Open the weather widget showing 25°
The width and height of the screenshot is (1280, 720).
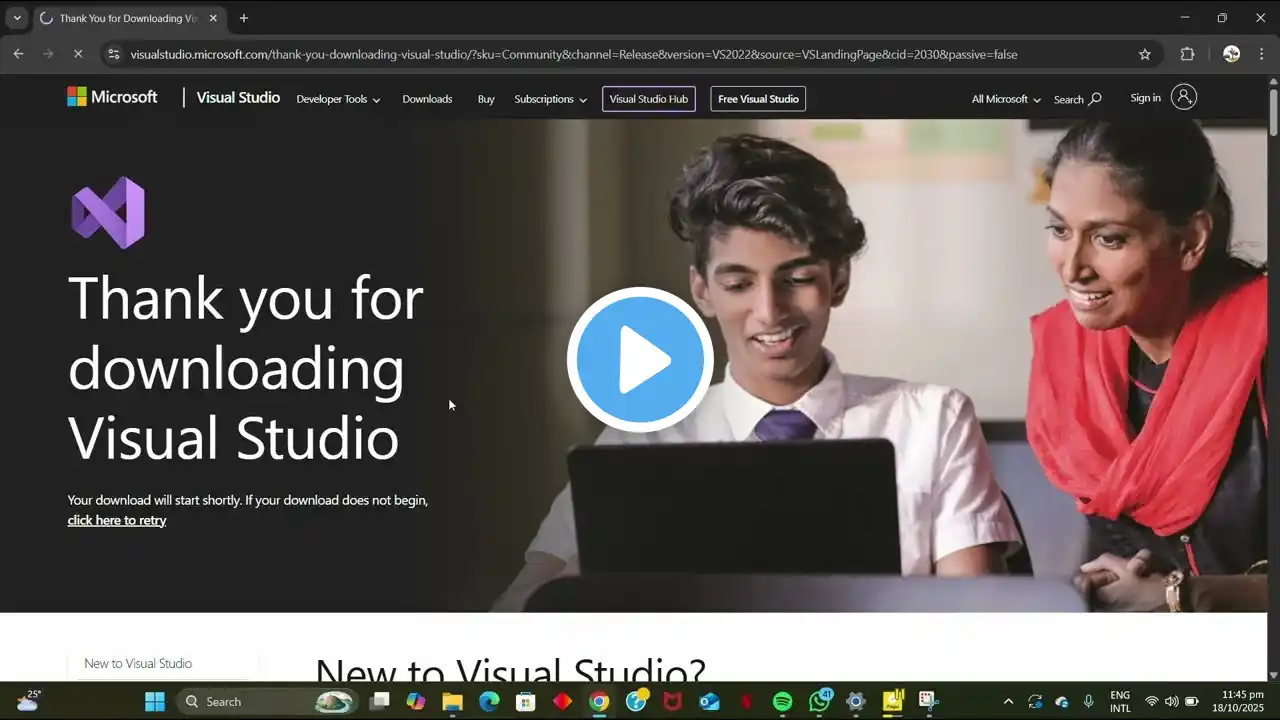click(x=28, y=701)
